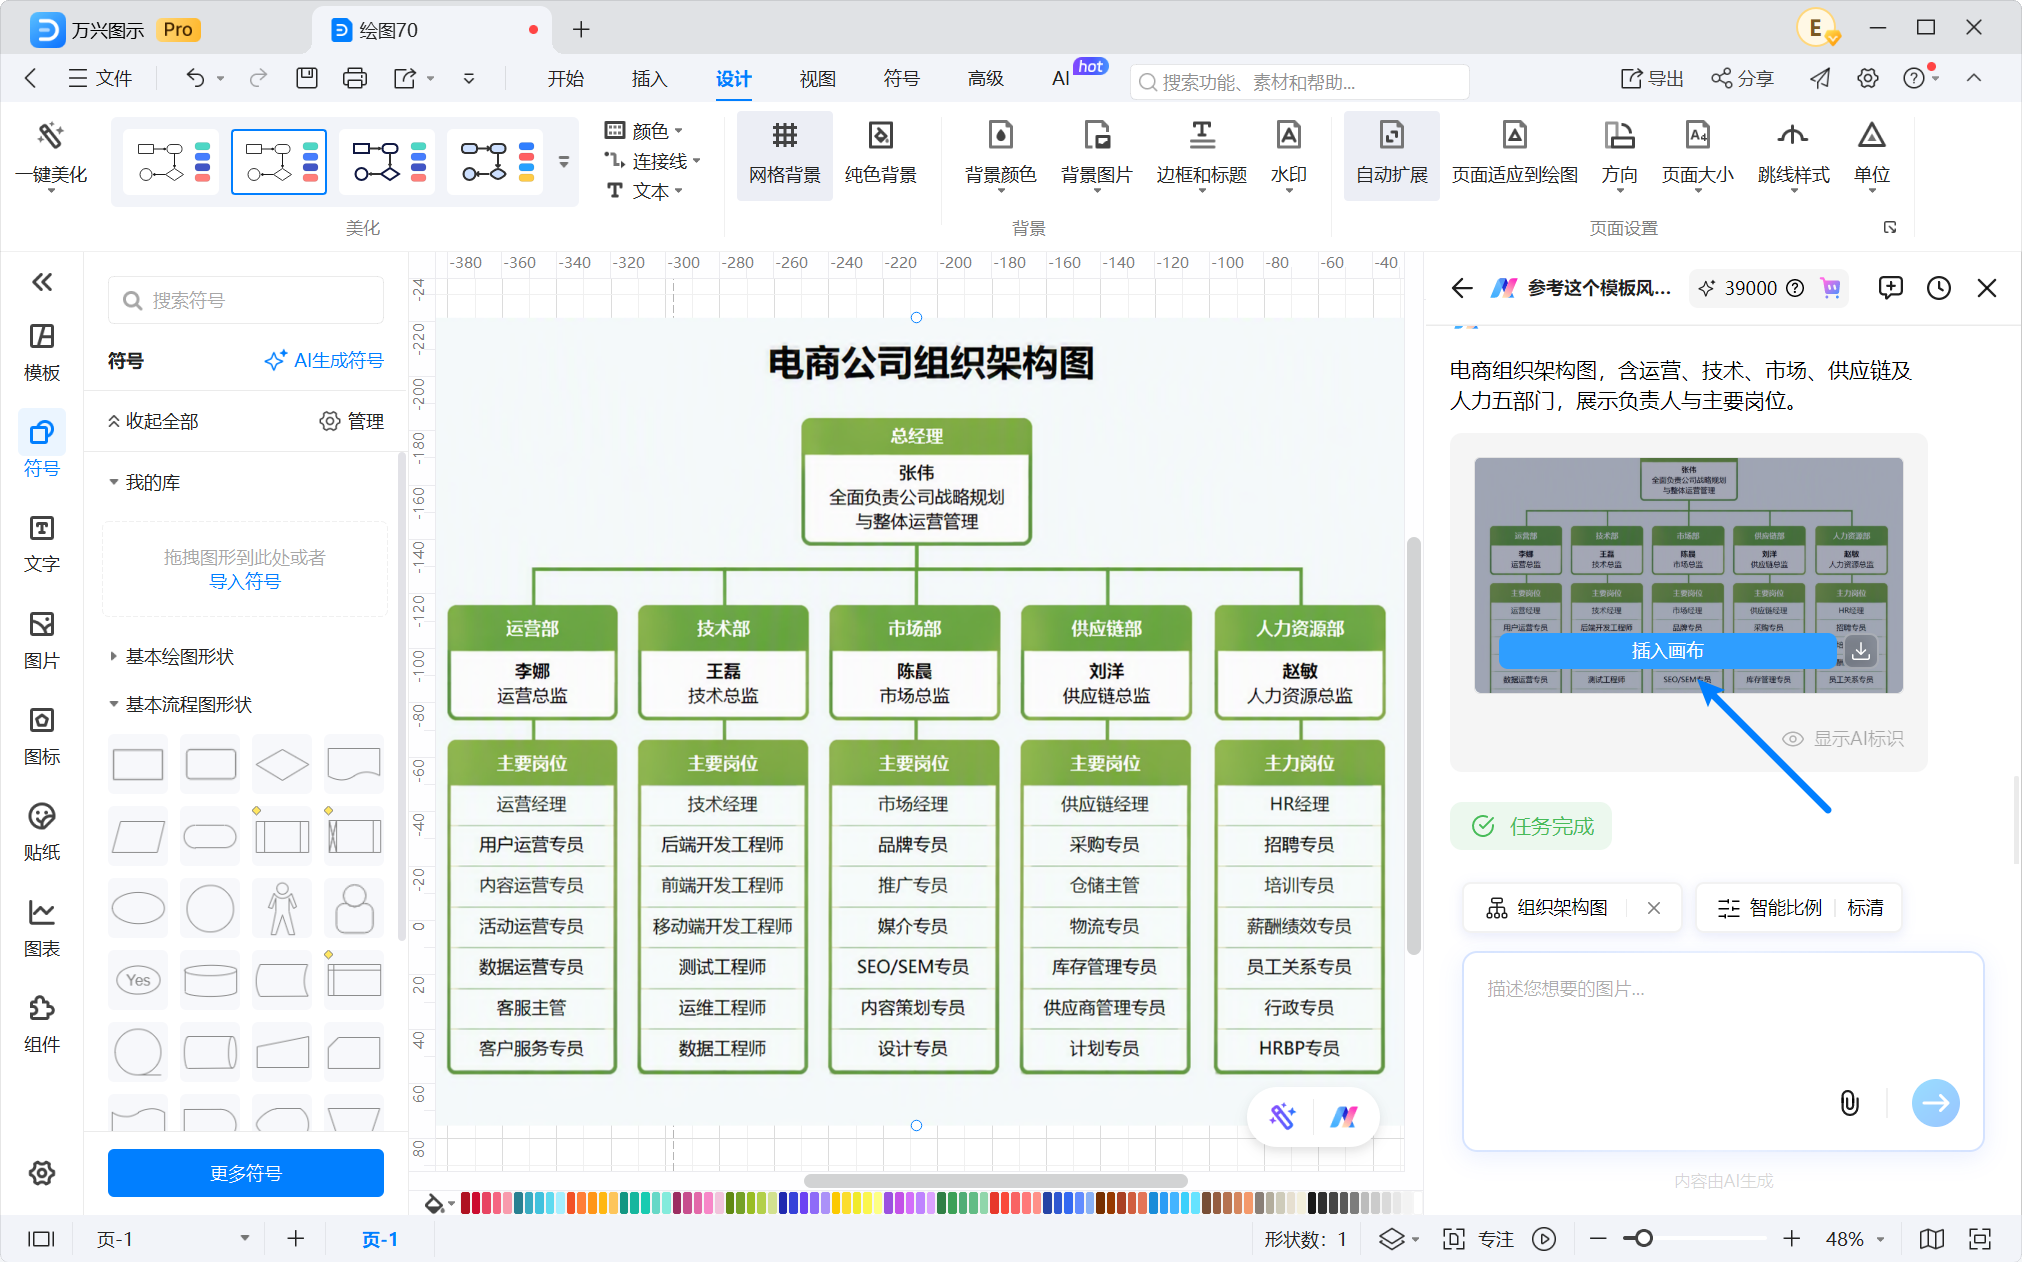2022x1262 pixels.
Task: Click the fill bucket icon beside color palette
Action: coord(434,1203)
